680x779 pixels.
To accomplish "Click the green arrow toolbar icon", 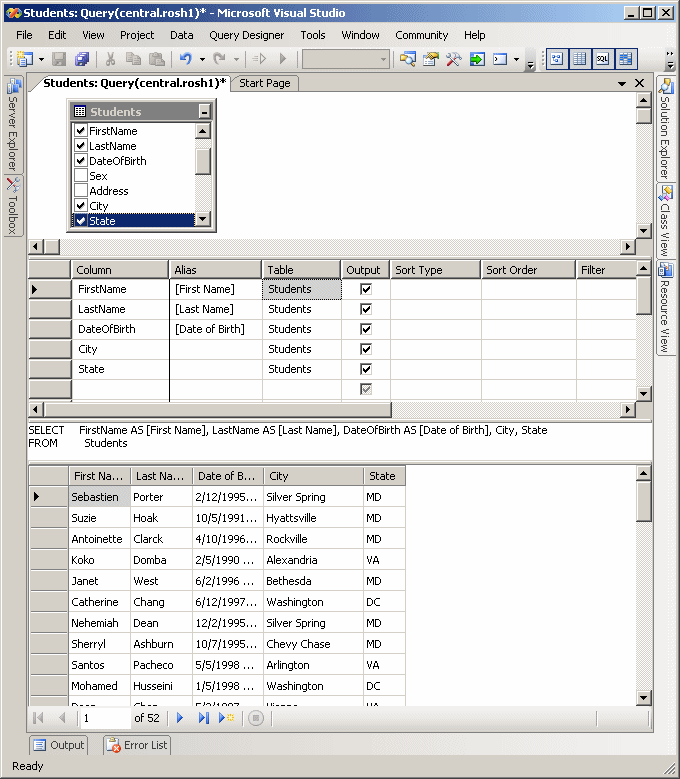I will pyautogui.click(x=477, y=59).
